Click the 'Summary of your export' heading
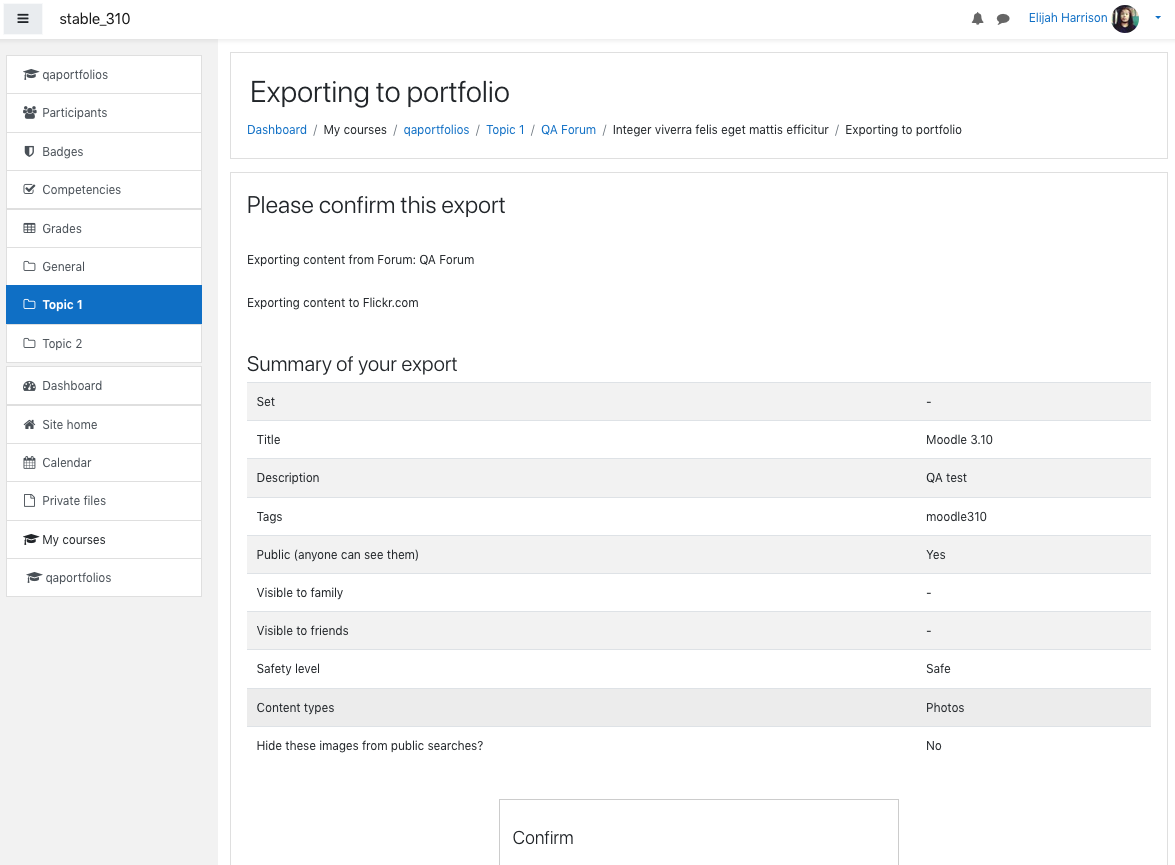1175x865 pixels. tap(351, 364)
